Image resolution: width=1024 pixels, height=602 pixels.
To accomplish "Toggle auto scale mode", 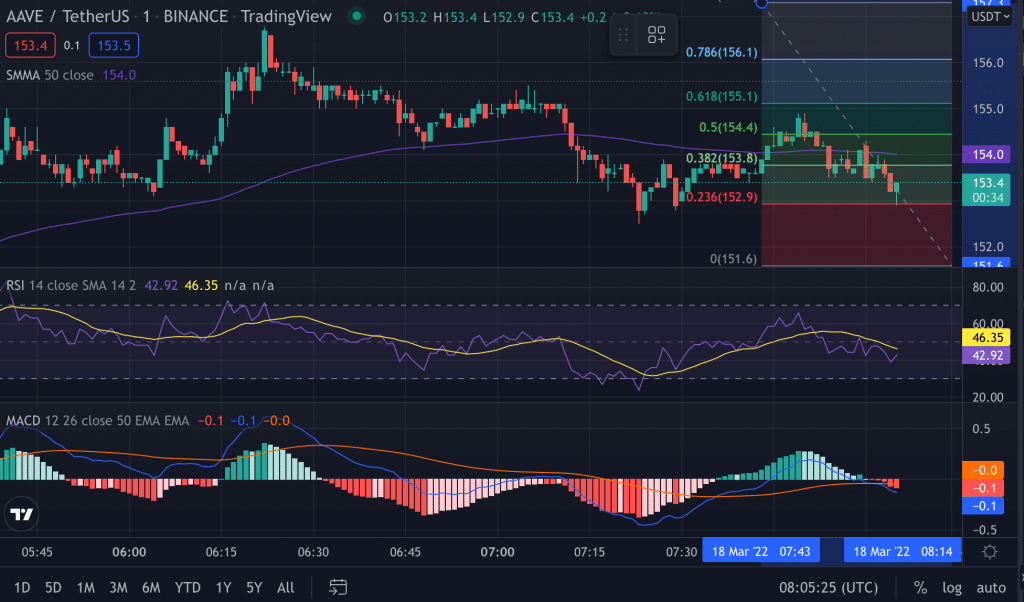I will point(991,587).
